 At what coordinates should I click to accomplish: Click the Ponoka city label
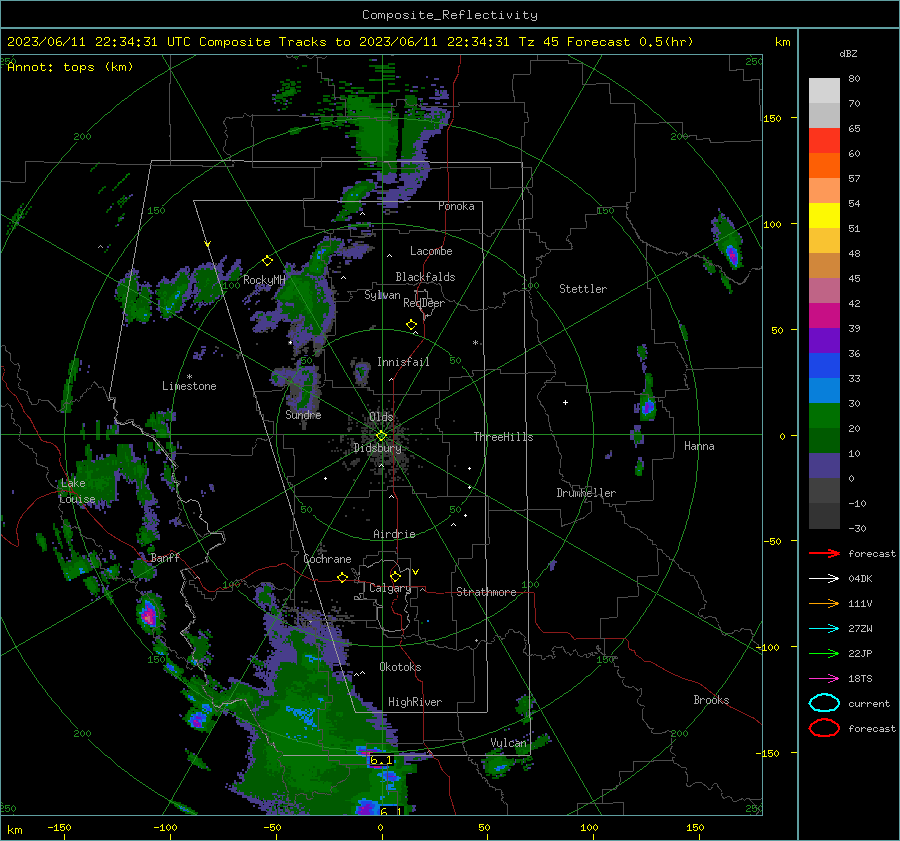(x=456, y=206)
